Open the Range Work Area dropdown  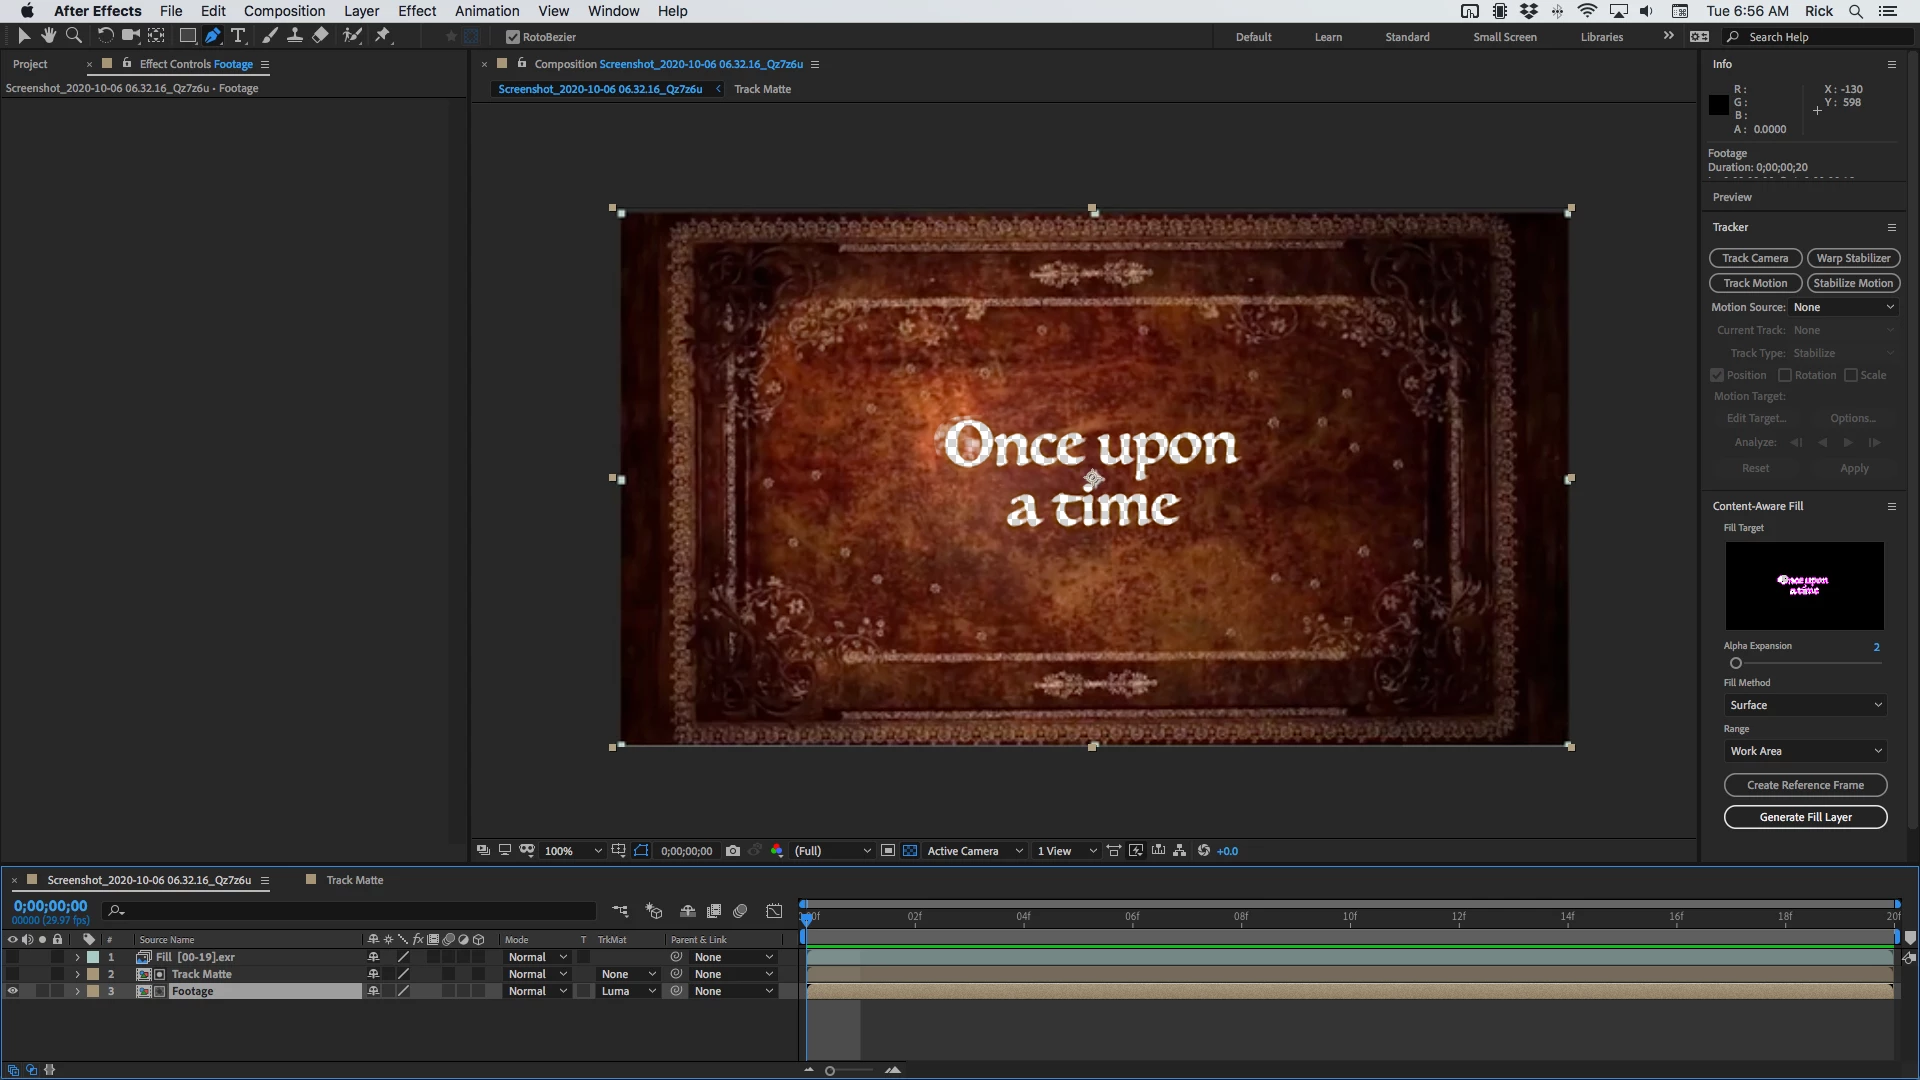point(1805,751)
